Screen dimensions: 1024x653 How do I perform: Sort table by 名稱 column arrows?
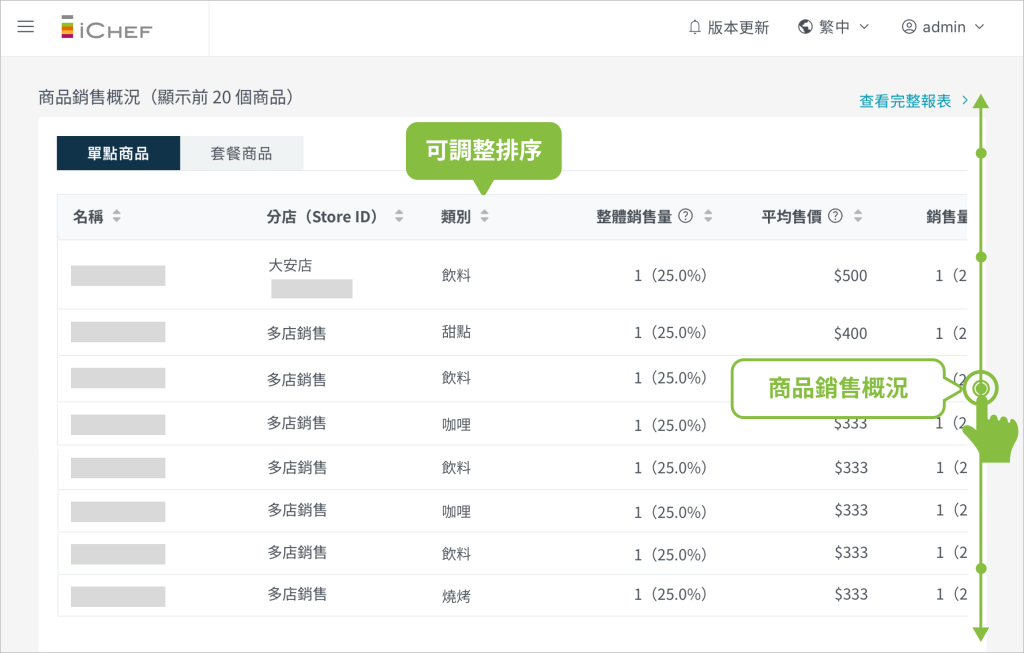click(116, 216)
